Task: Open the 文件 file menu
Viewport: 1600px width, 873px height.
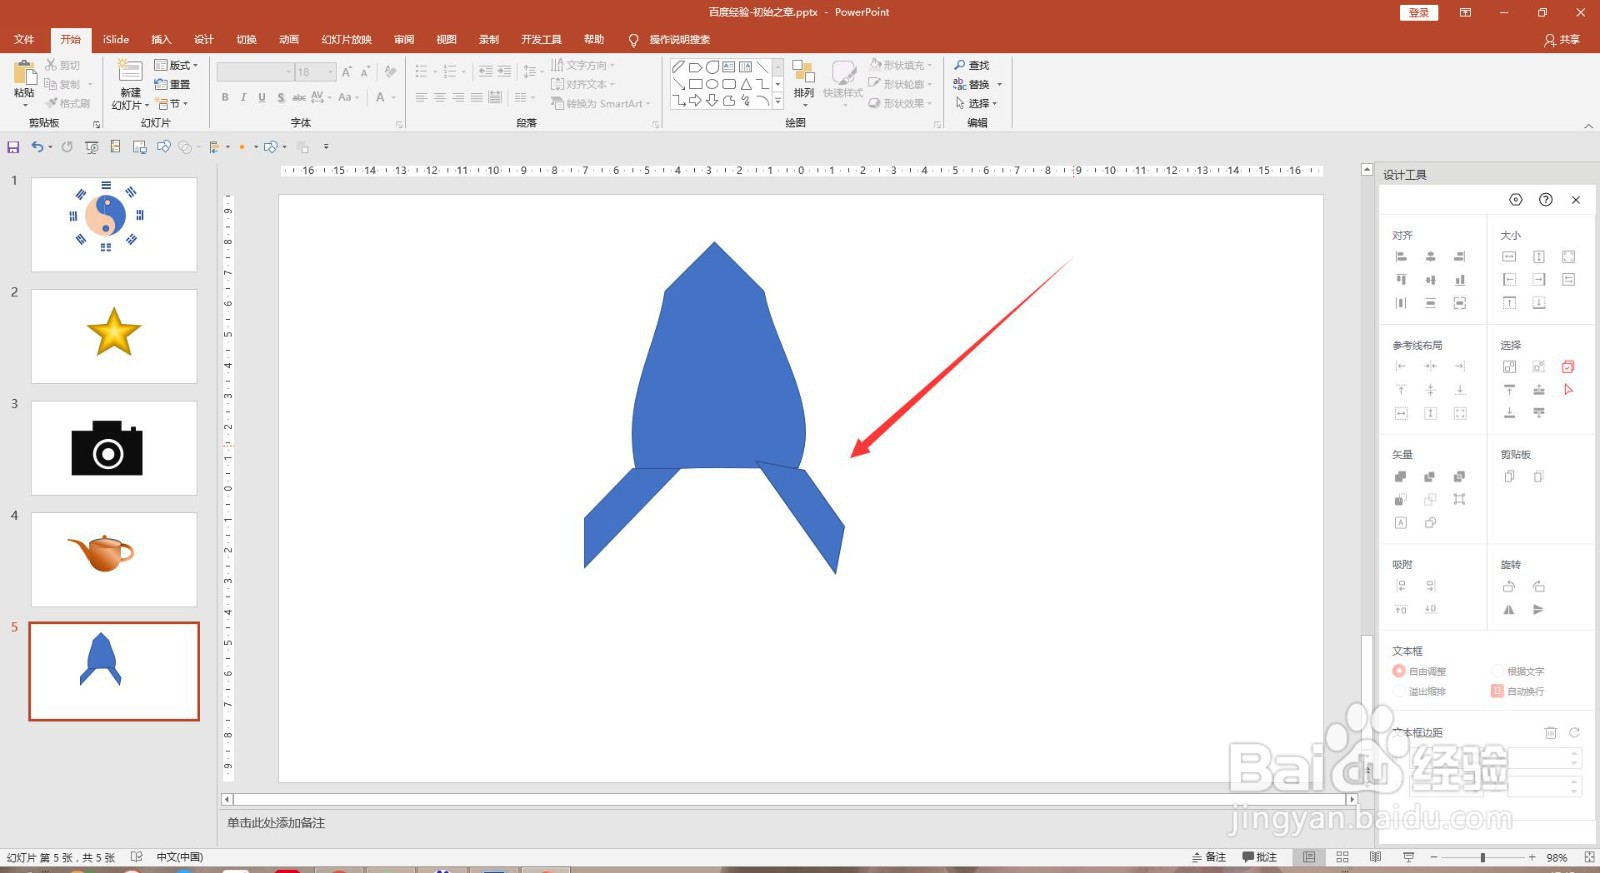Action: 24,40
